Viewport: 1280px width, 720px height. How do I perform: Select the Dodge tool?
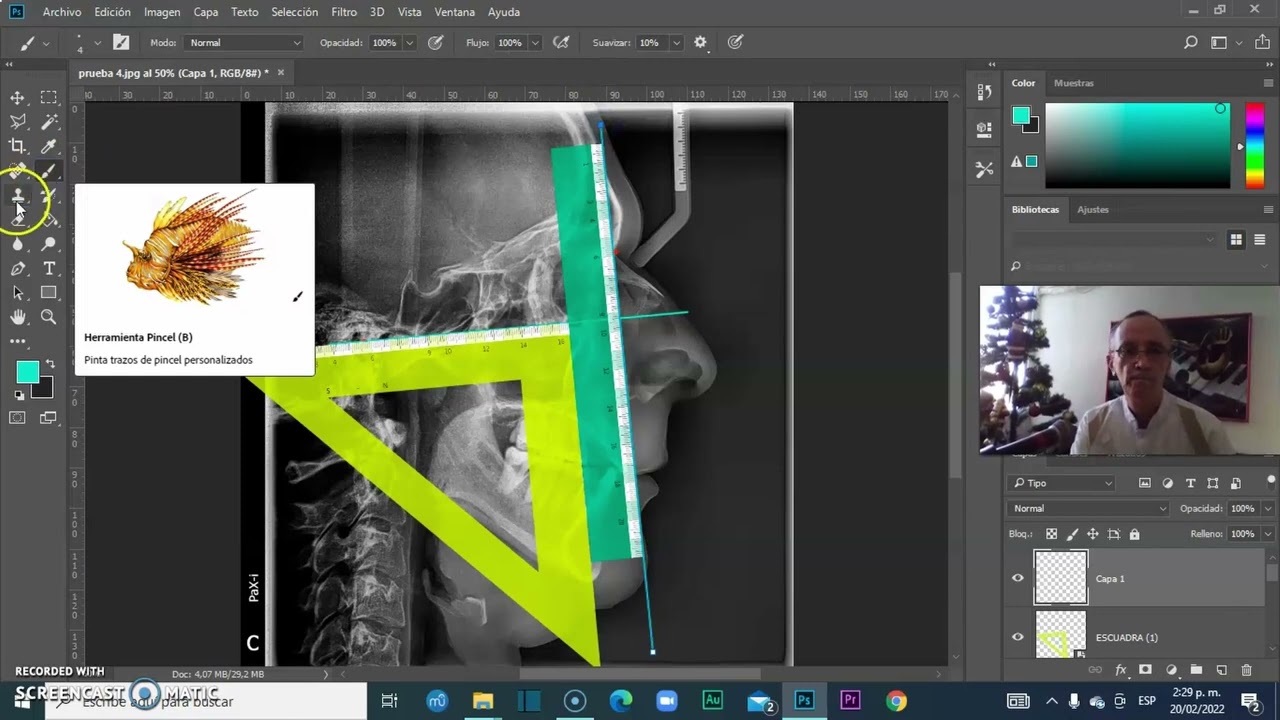coord(48,244)
